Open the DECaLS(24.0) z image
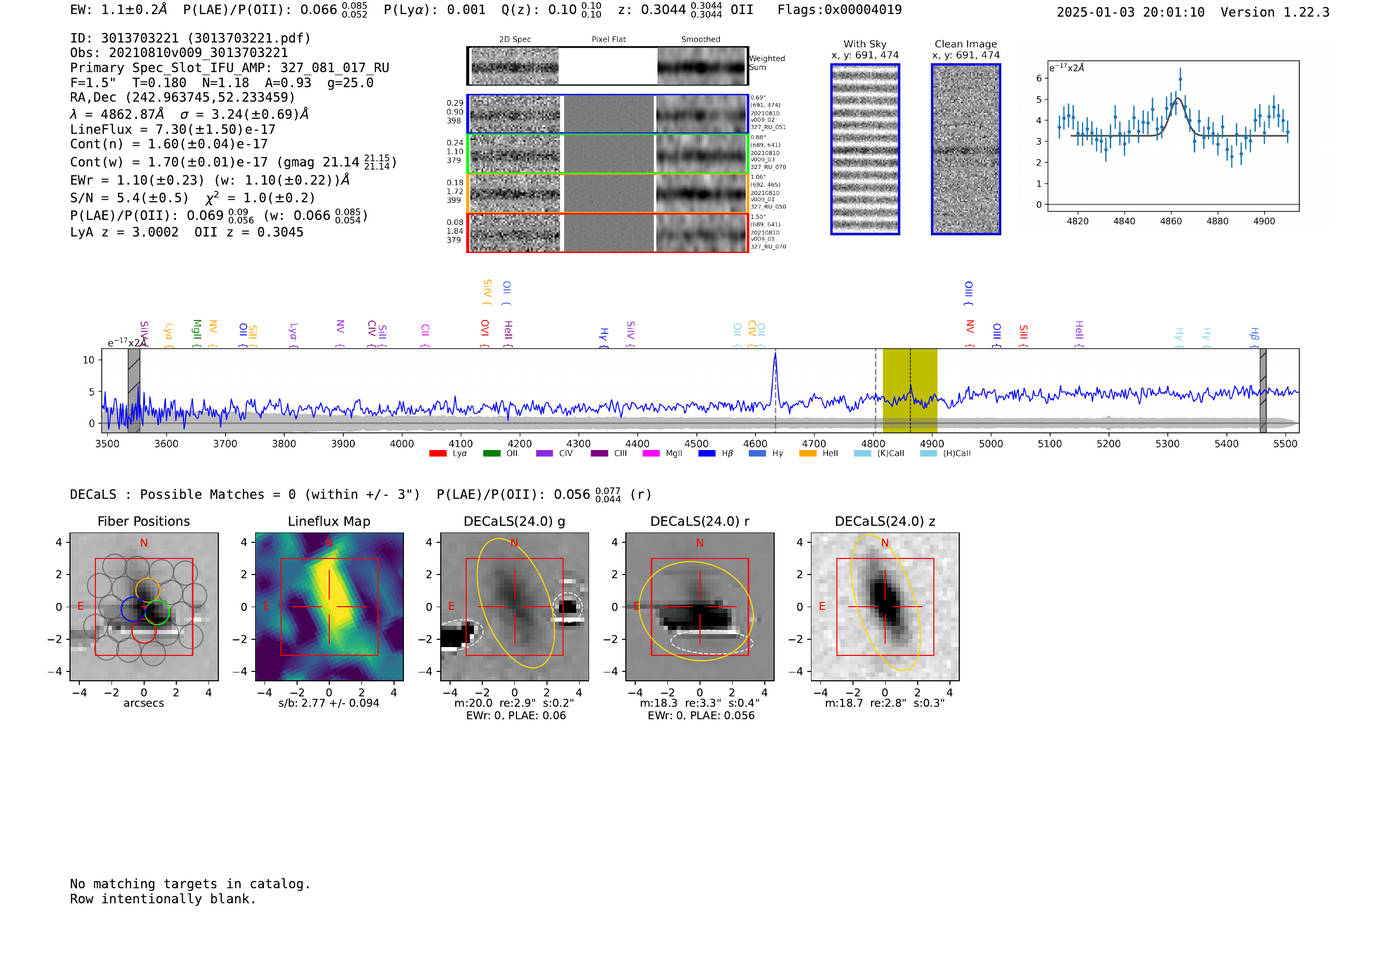This screenshot has width=1400, height=953. pyautogui.click(x=885, y=607)
